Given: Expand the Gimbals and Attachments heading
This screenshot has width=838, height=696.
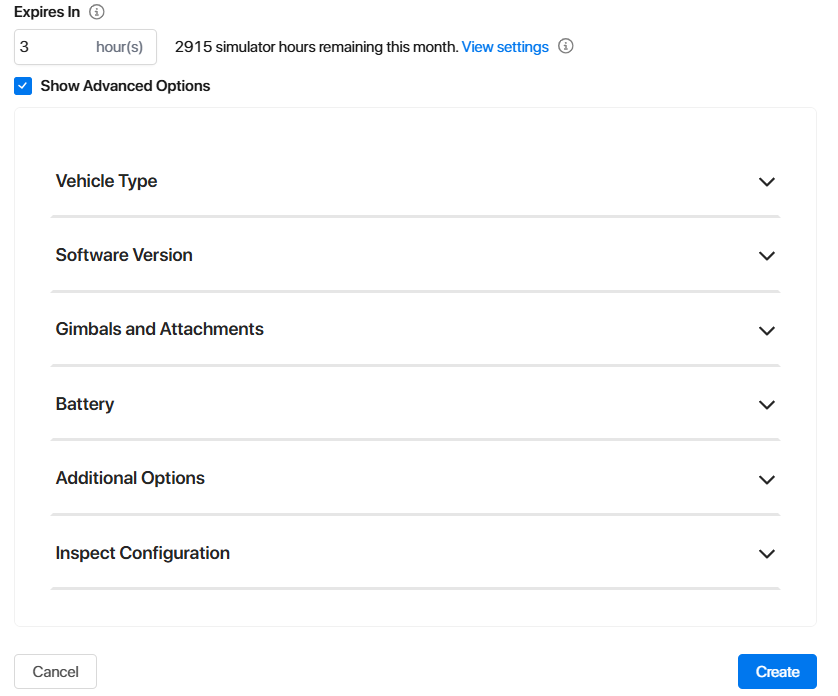Looking at the screenshot, I should click(x=160, y=329).
